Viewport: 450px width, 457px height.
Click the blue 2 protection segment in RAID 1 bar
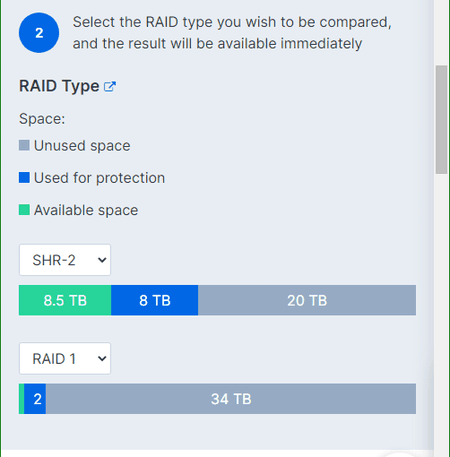[35, 399]
